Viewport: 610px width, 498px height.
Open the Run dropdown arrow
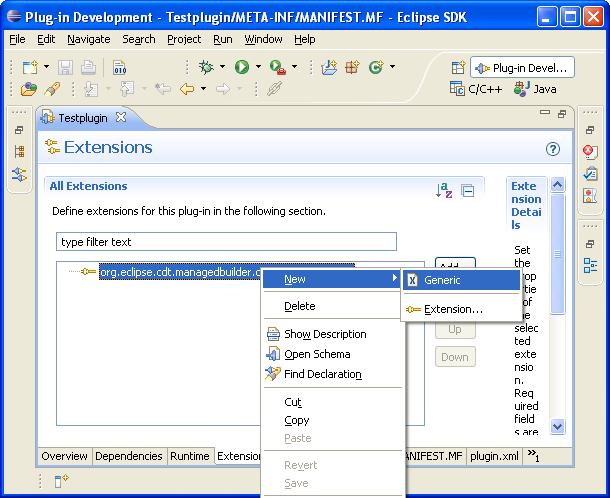[258, 67]
